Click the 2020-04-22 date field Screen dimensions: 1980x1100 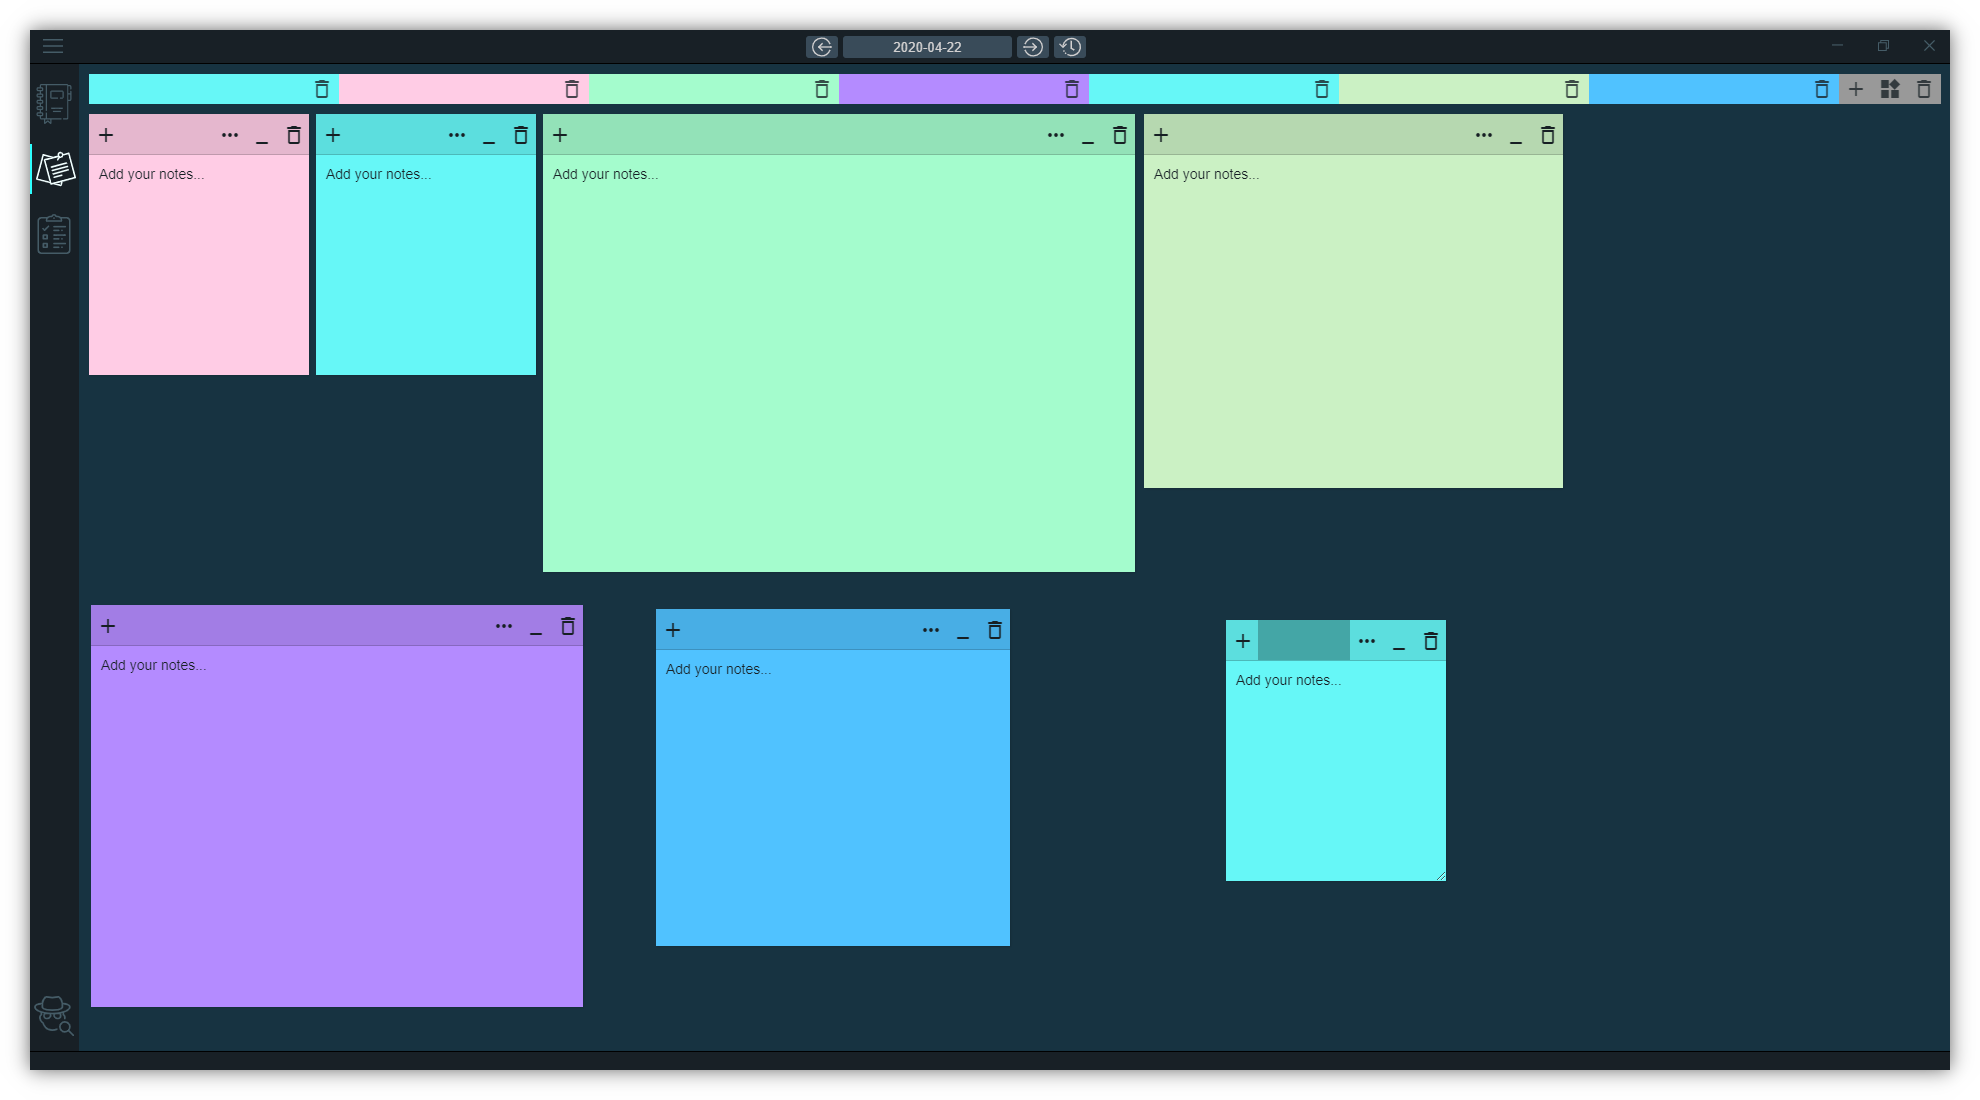point(927,47)
